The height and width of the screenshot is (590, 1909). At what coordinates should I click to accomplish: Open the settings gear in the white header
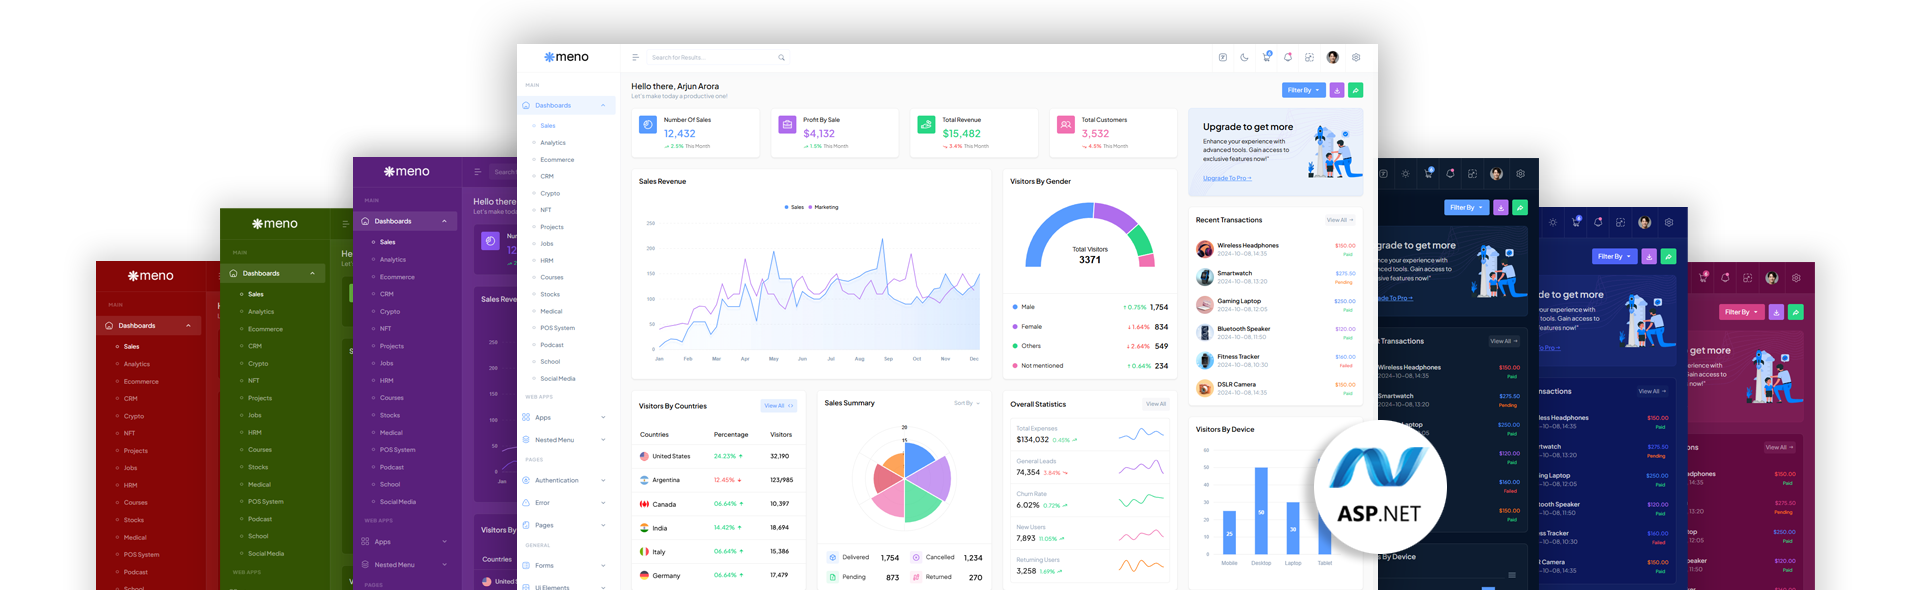[1356, 58]
